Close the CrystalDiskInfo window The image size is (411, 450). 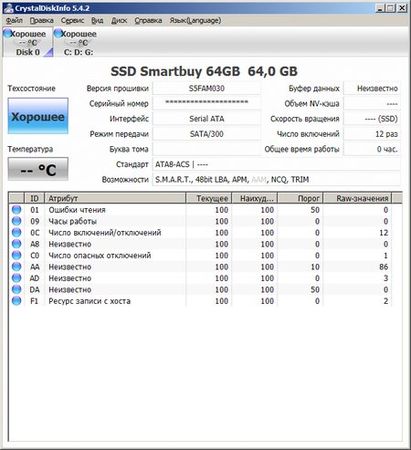(402, 8)
